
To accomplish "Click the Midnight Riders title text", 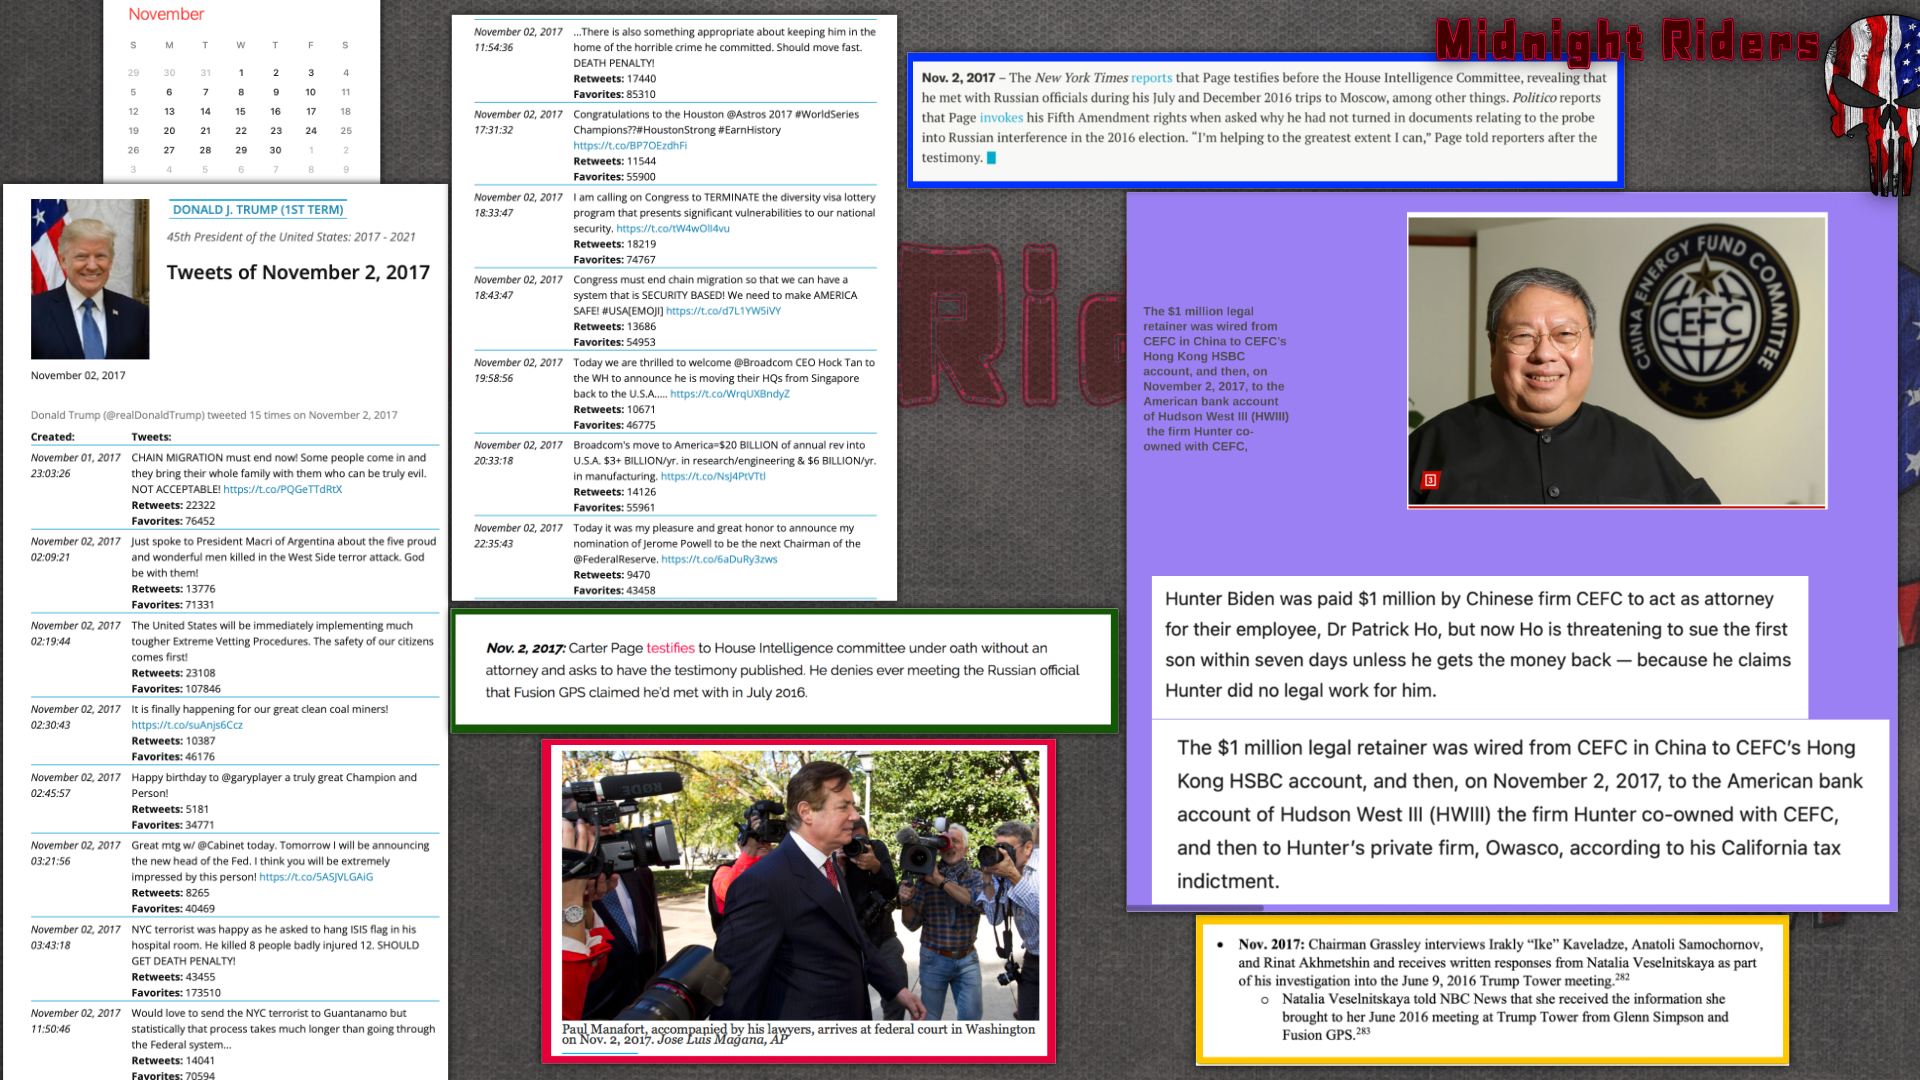I will (1627, 42).
